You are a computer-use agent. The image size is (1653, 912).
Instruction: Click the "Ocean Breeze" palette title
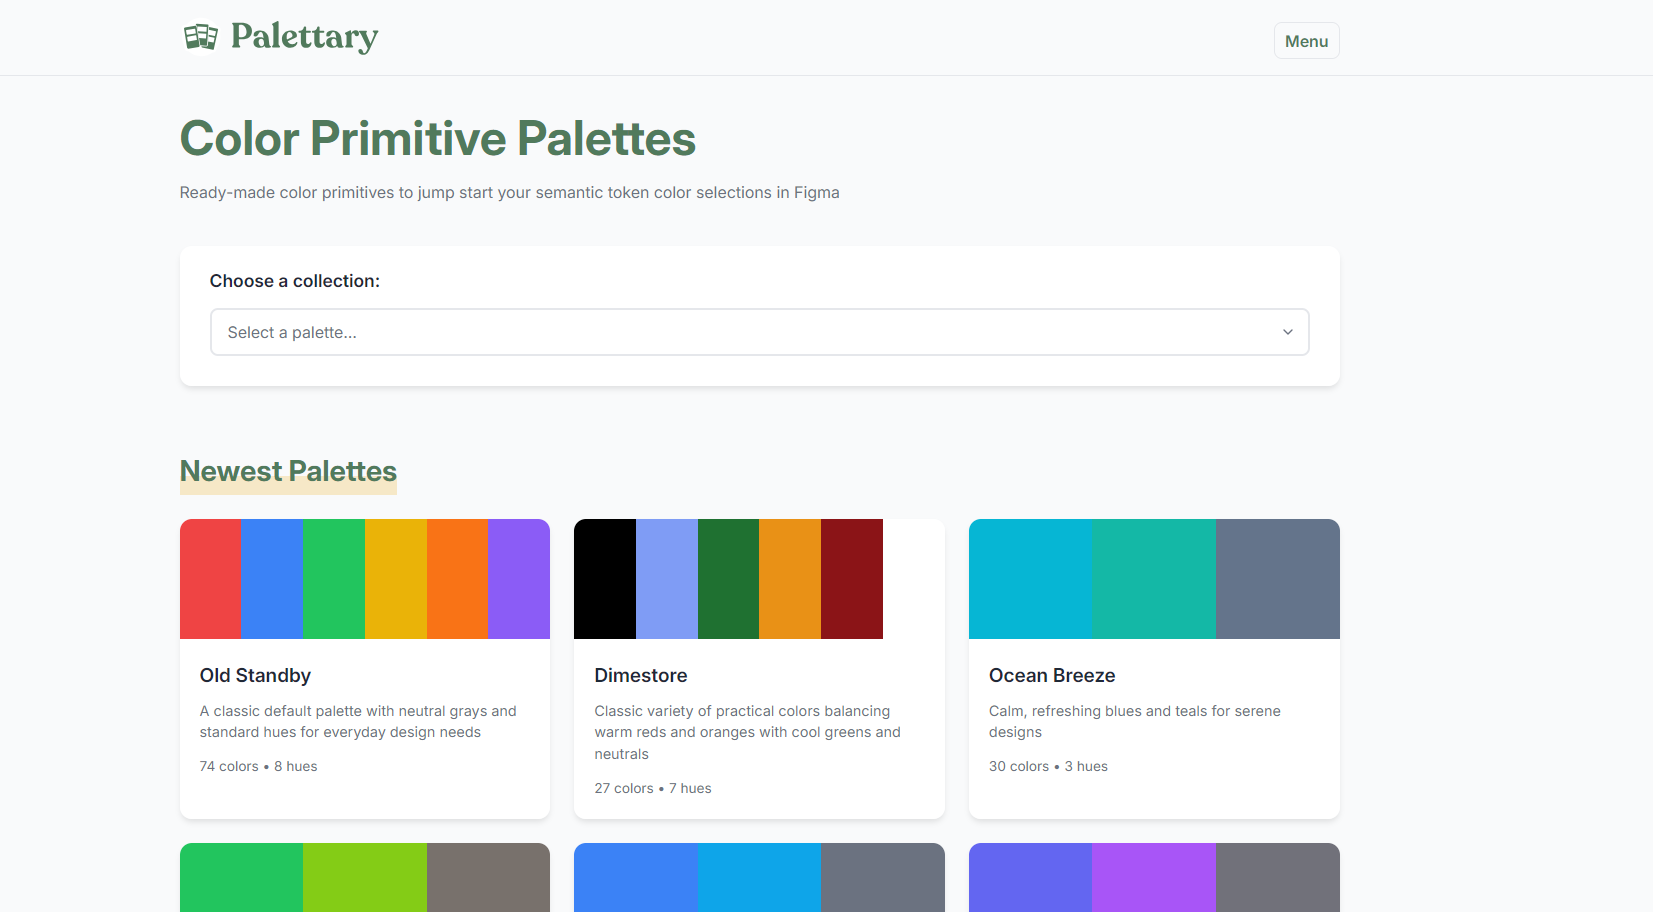1052,675
